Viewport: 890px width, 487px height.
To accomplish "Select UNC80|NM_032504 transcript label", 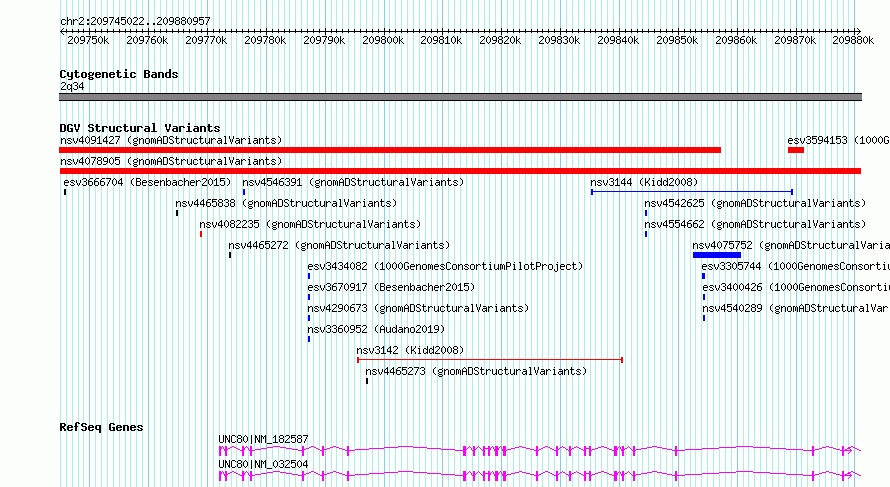I will pos(263,464).
